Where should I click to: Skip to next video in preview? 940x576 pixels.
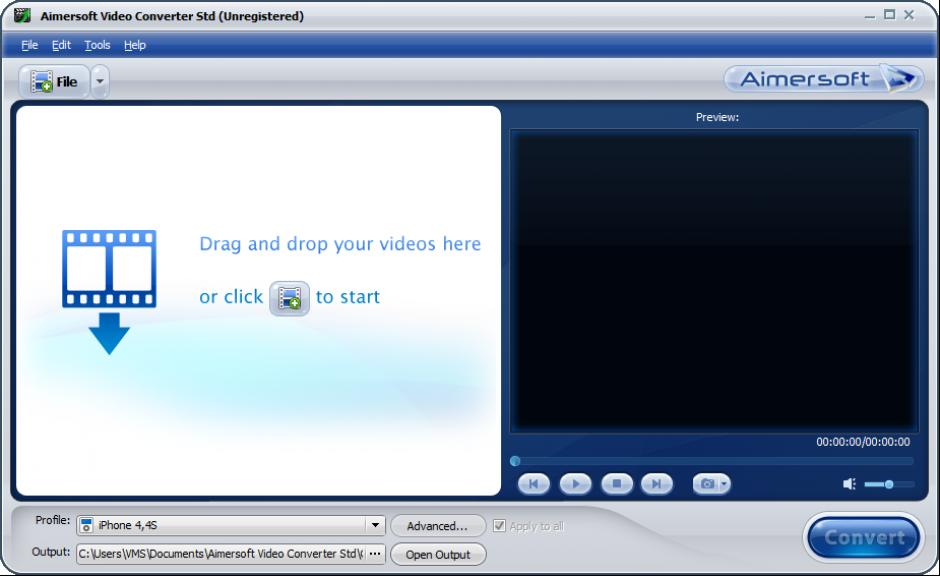pos(656,484)
